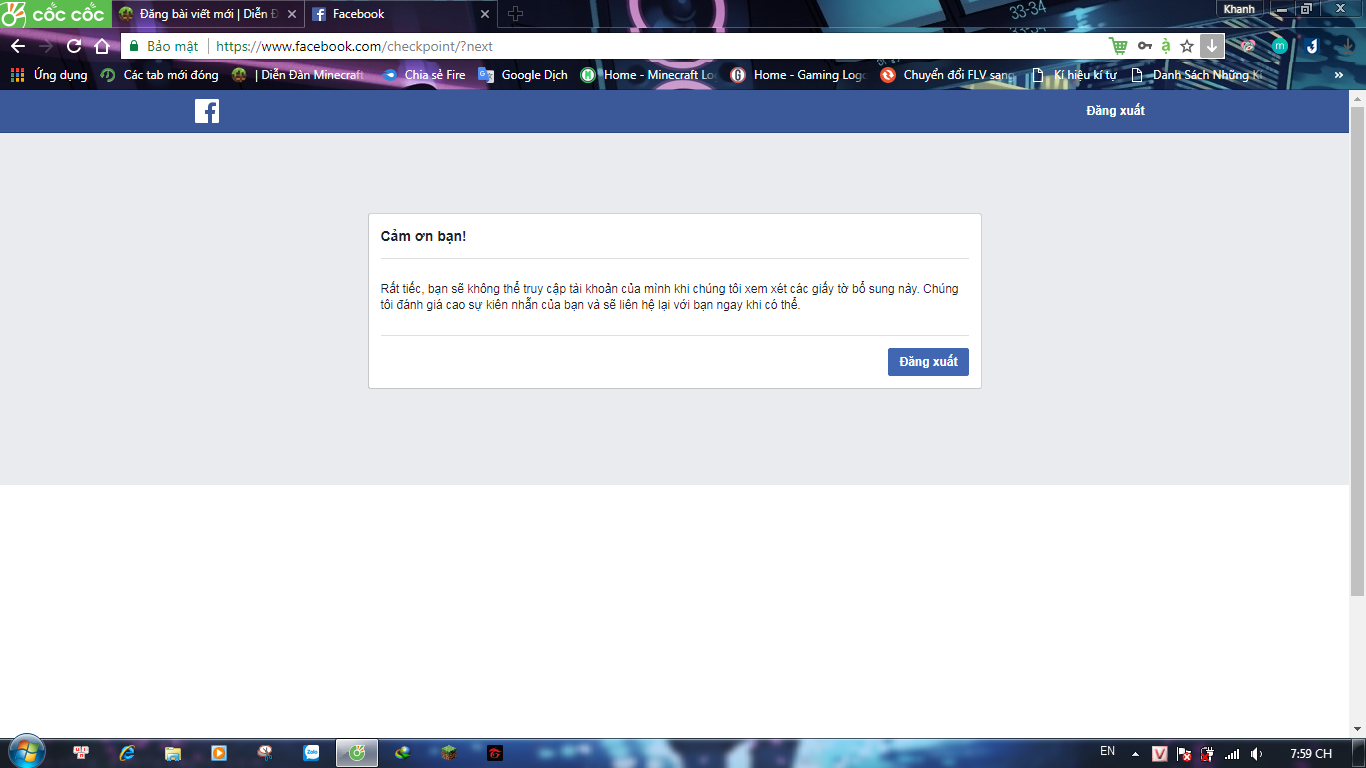Click the Khanh profile button in title bar
This screenshot has height=768, width=1366.
click(1239, 9)
